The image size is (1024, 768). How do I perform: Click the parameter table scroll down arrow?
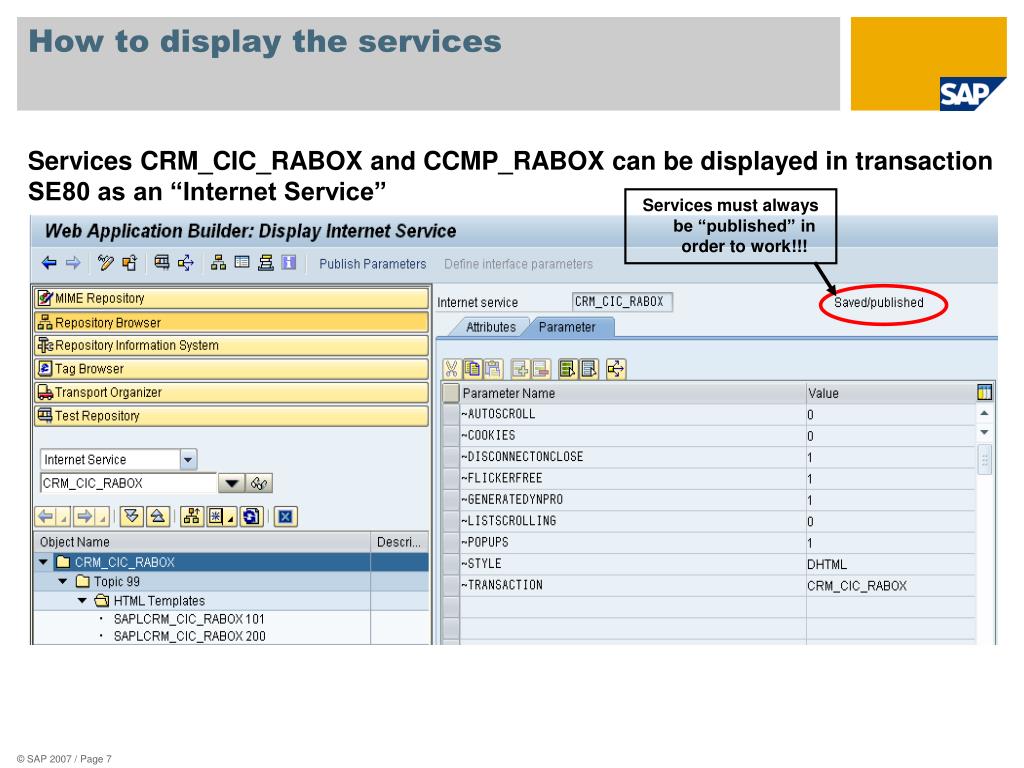point(984,432)
